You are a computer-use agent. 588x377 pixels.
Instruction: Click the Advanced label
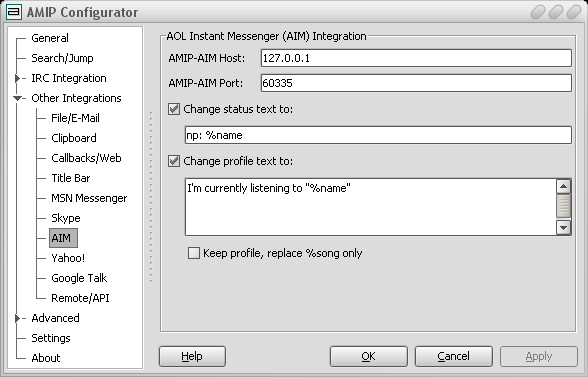tap(56, 318)
